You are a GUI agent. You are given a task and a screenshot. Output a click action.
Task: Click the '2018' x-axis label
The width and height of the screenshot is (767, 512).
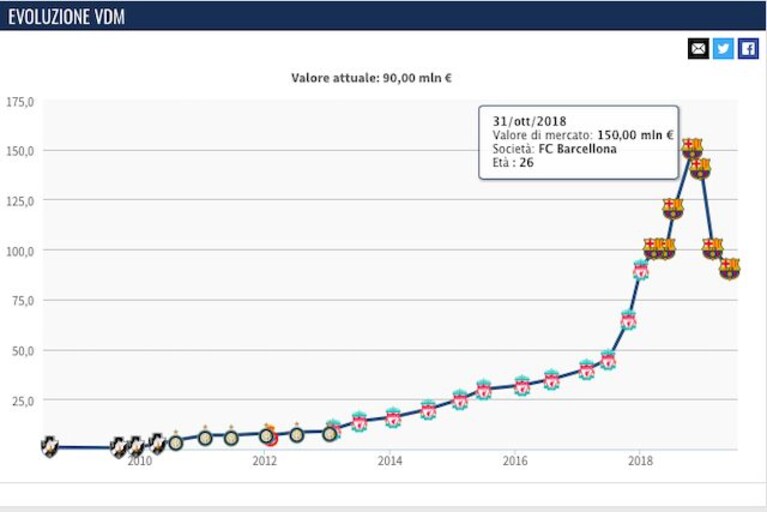tap(640, 461)
